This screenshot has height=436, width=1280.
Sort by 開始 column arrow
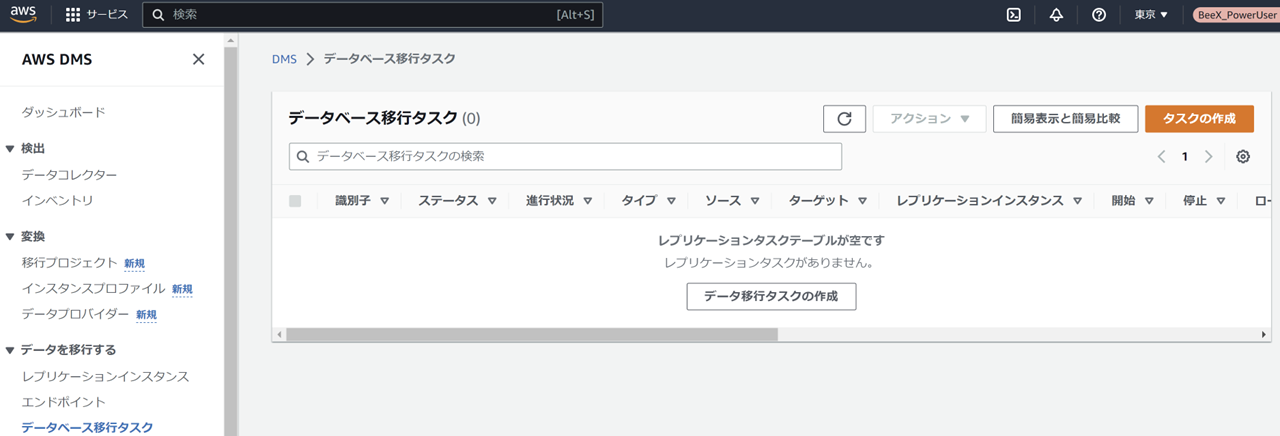coord(1149,201)
